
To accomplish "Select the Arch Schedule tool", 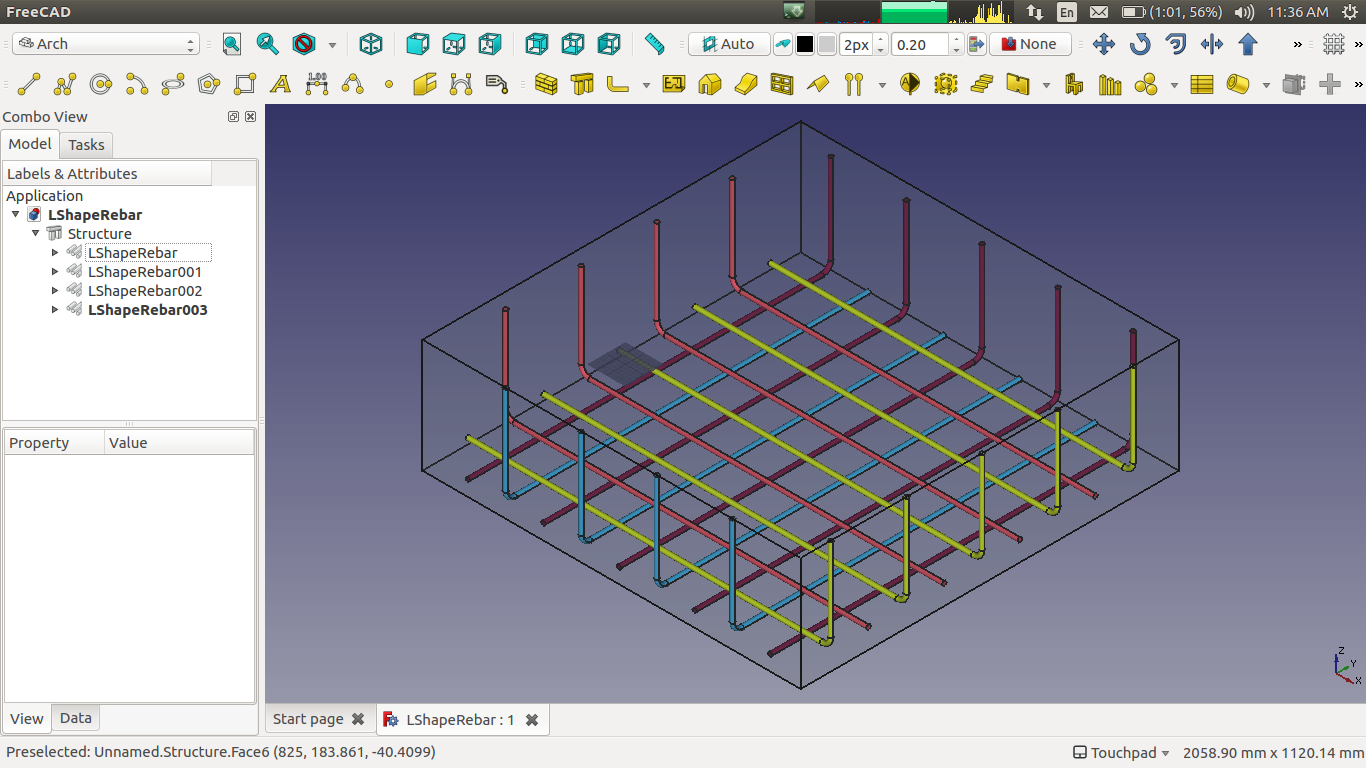I will [1202, 84].
